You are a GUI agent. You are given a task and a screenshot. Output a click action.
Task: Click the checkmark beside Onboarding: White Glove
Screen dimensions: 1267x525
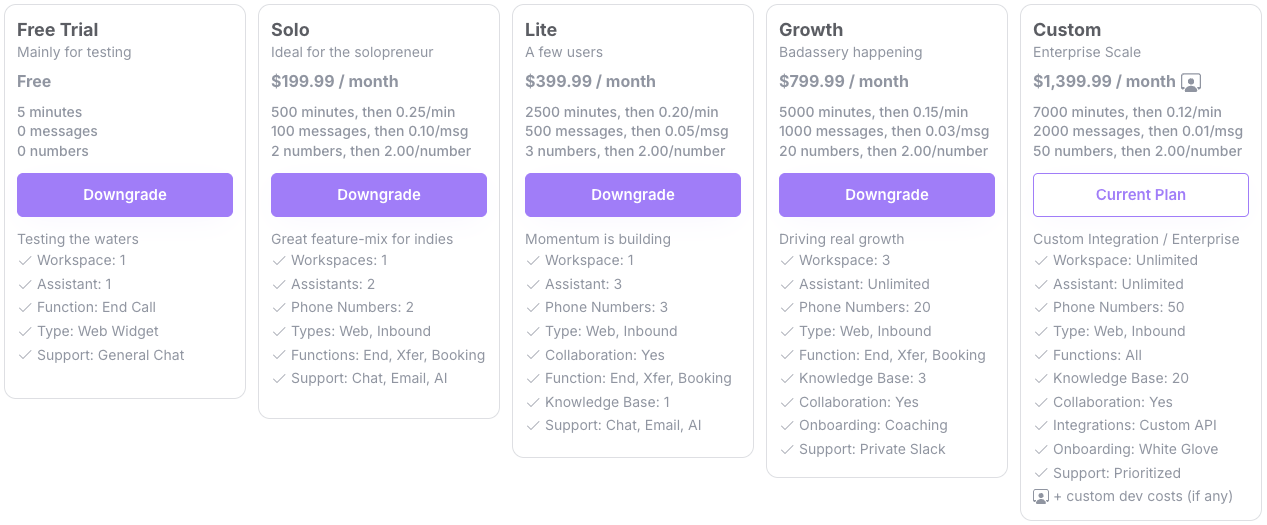[1041, 450]
